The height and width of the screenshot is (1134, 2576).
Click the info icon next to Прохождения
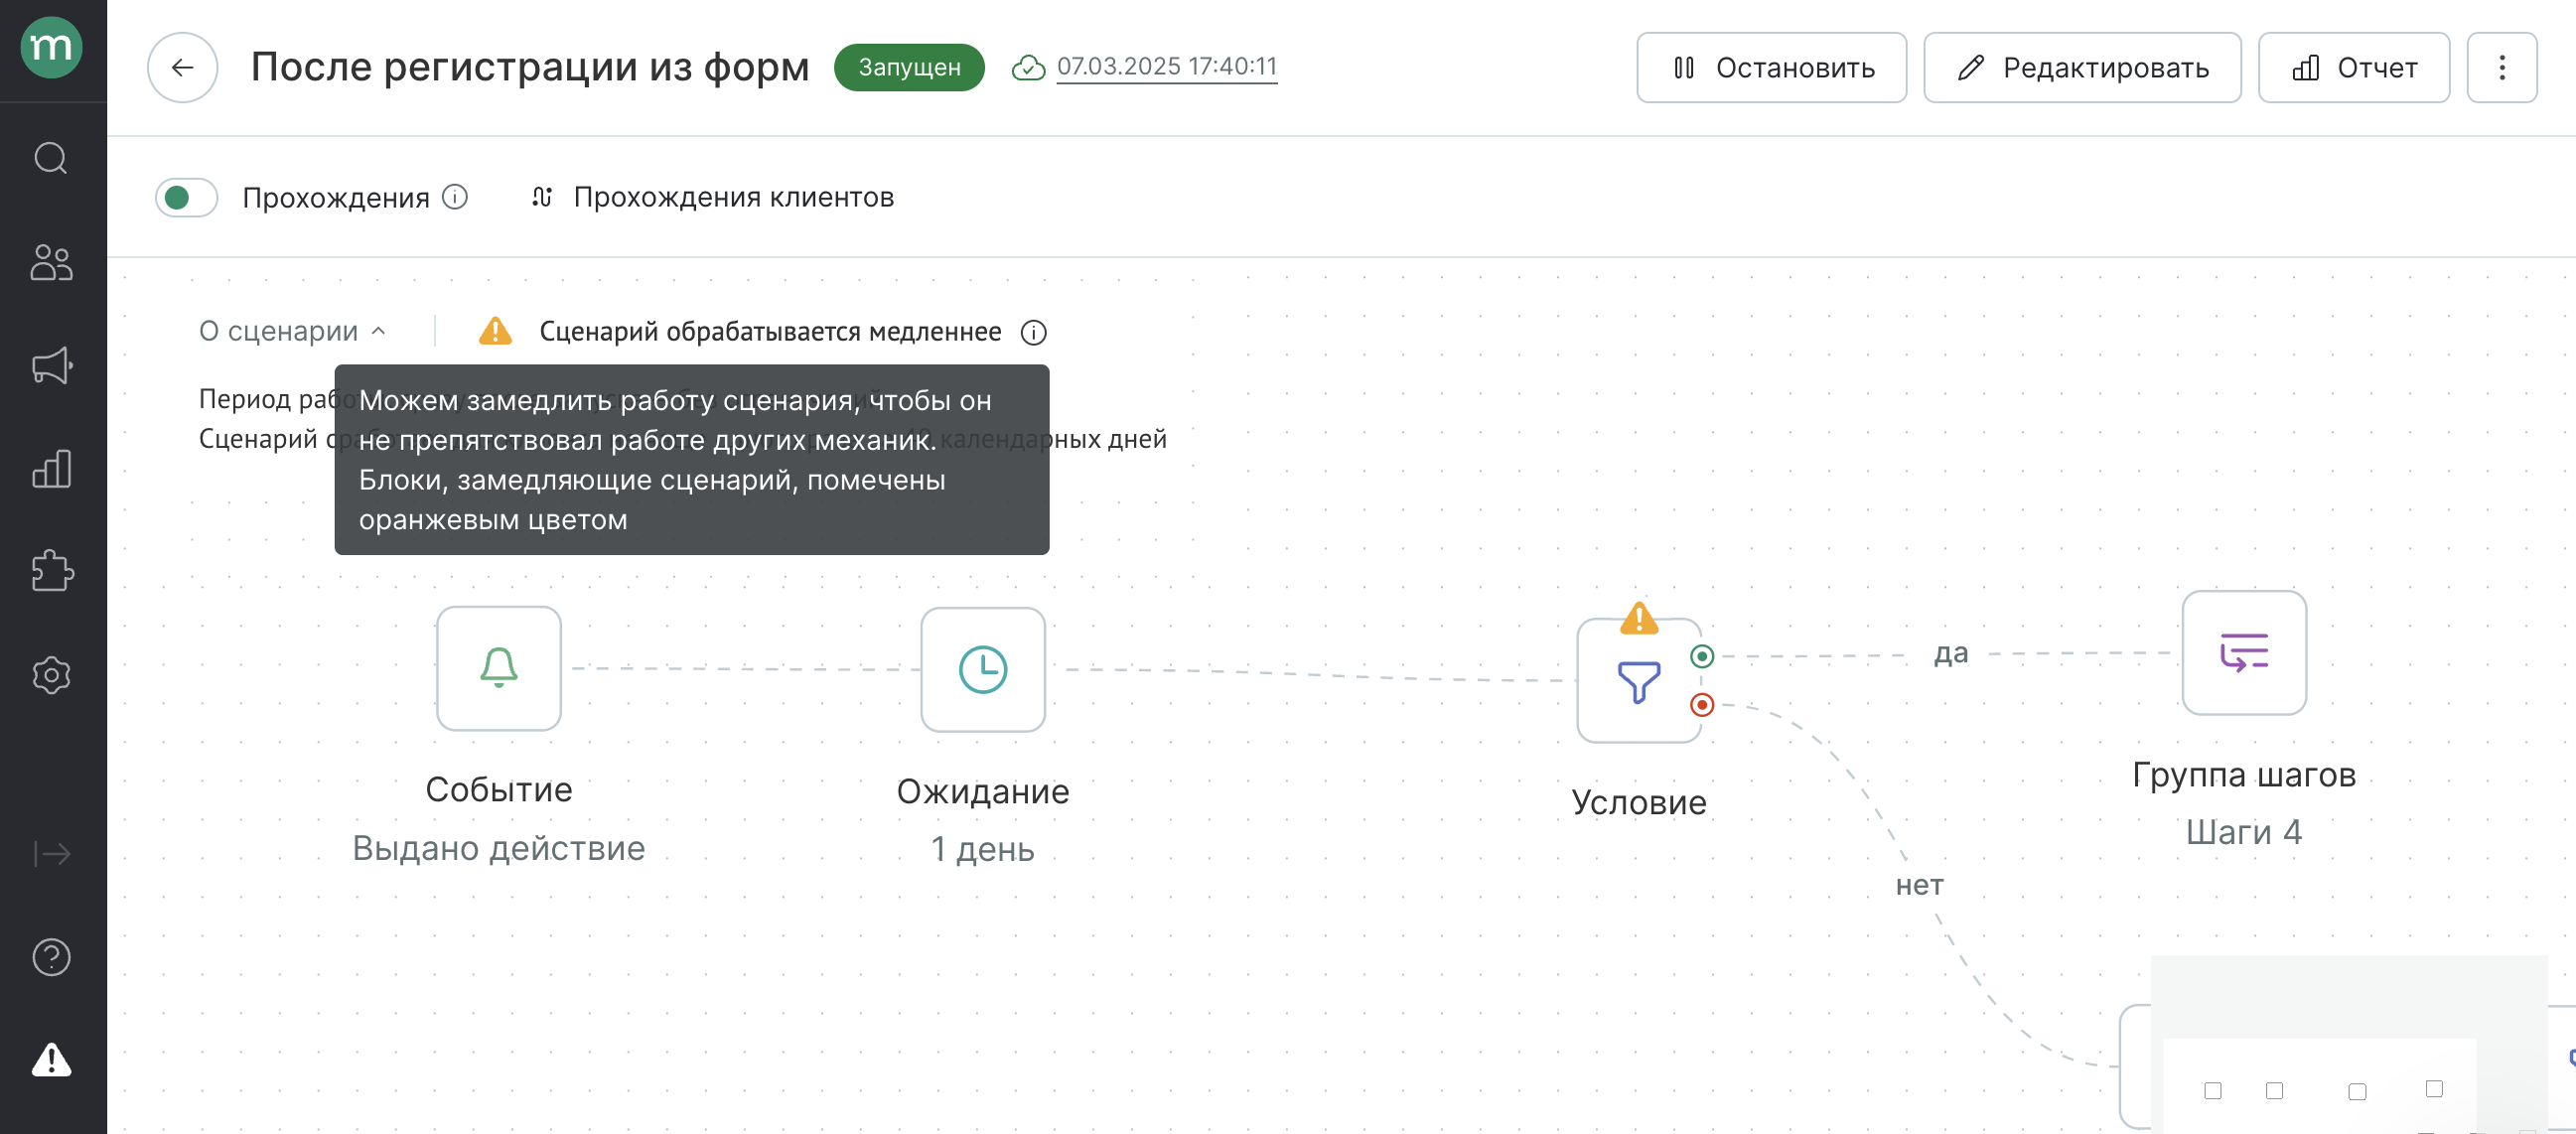tap(455, 198)
